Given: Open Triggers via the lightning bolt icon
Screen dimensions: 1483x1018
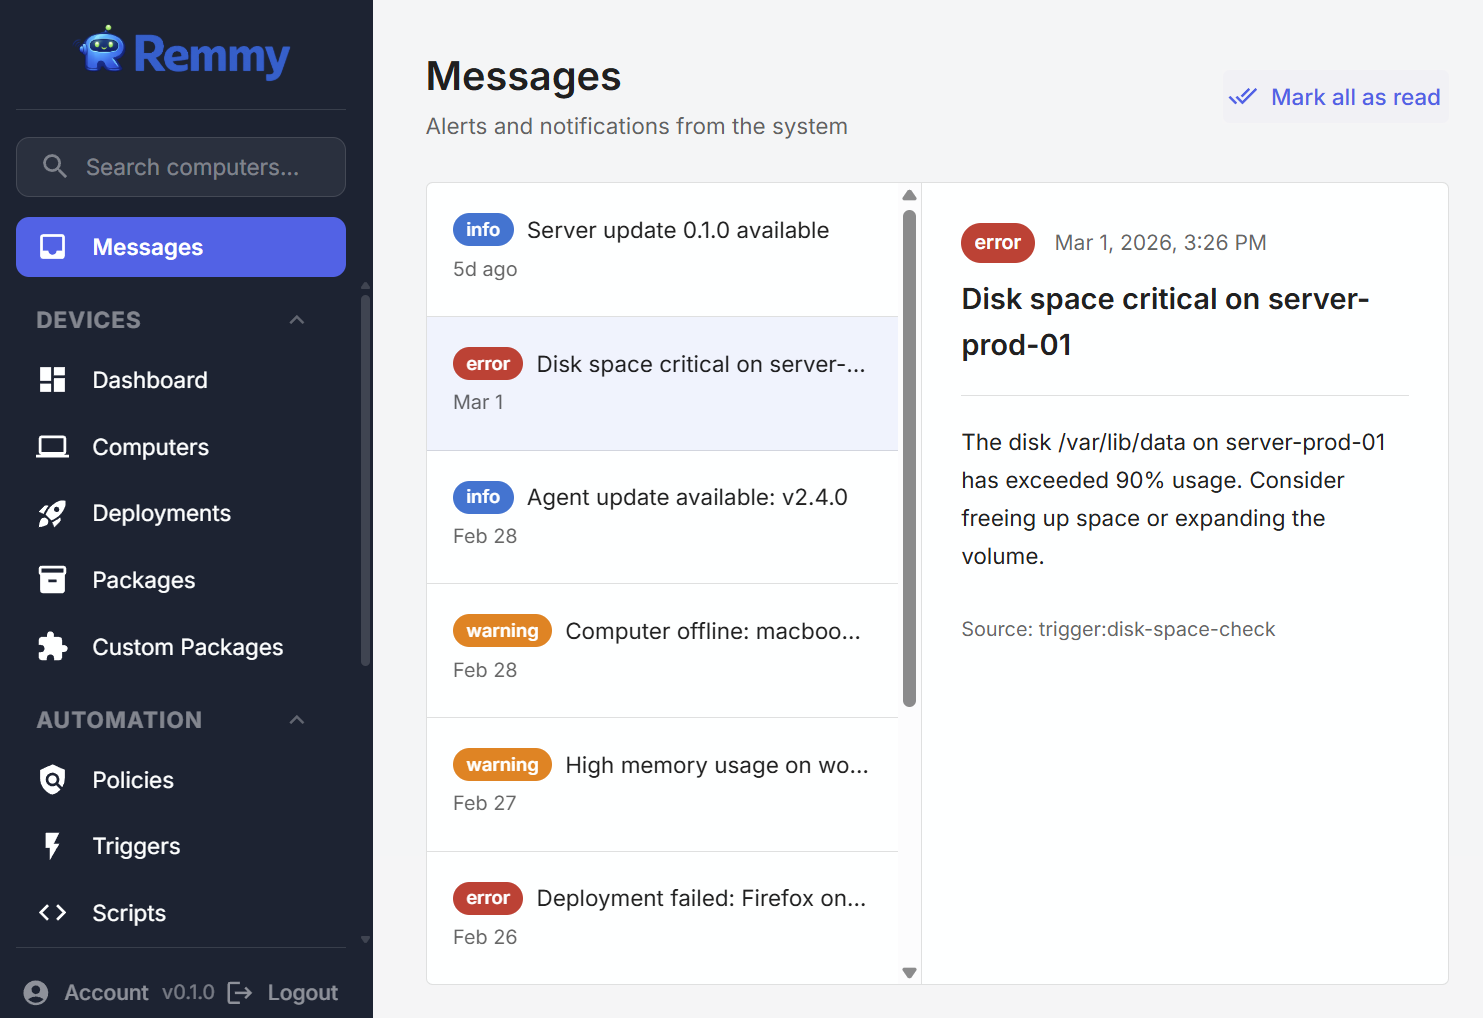Looking at the screenshot, I should tap(52, 846).
